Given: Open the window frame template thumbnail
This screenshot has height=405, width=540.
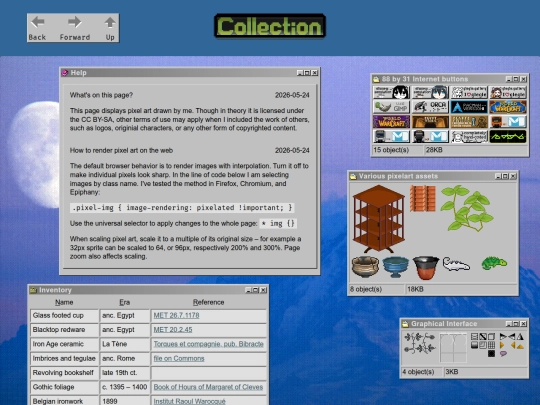Looking at the screenshot, I should click(453, 347).
